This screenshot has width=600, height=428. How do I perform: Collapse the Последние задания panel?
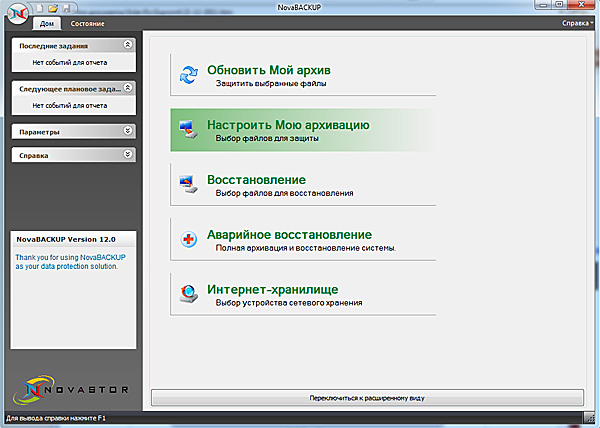point(126,45)
